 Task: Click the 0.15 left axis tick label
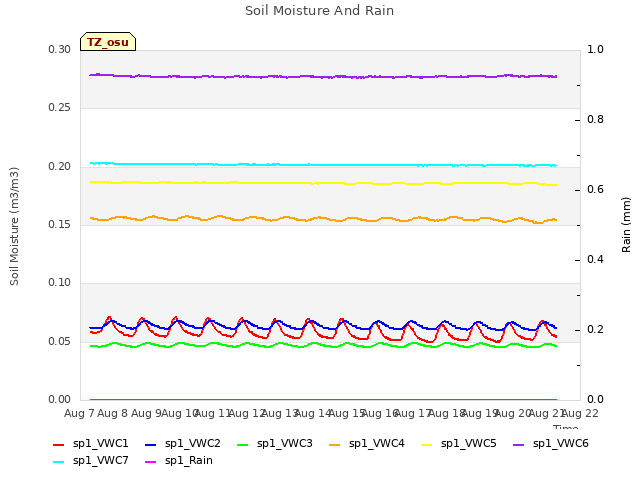point(60,224)
